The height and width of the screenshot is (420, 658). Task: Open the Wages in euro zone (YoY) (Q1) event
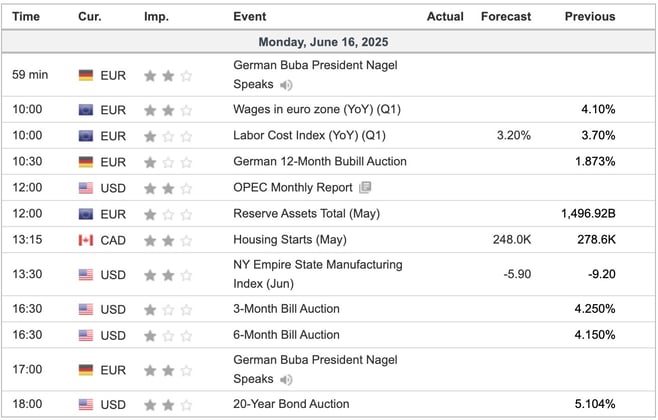coord(317,110)
